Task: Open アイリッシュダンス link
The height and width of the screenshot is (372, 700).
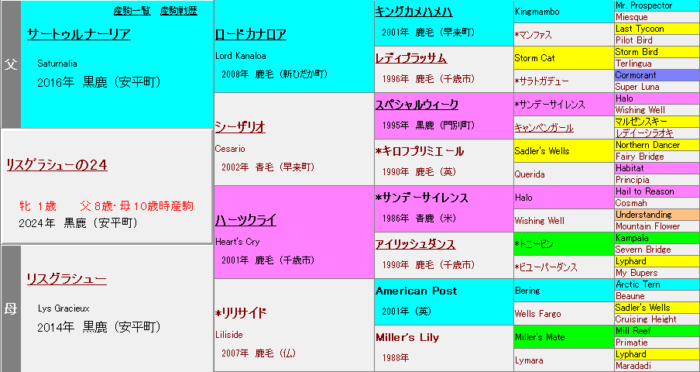Action: [415, 244]
